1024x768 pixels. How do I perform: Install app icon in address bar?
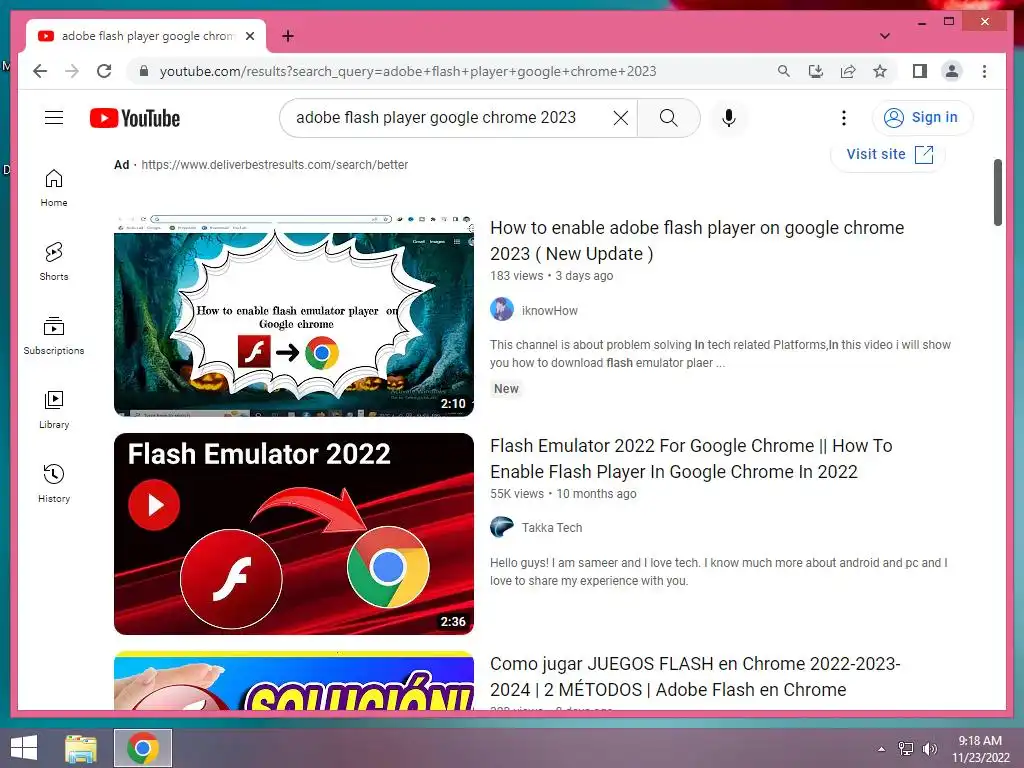[x=816, y=71]
